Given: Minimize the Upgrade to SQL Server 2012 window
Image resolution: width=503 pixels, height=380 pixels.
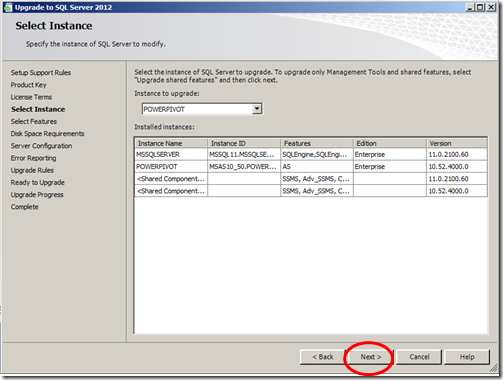Looking at the screenshot, I should point(470,7).
